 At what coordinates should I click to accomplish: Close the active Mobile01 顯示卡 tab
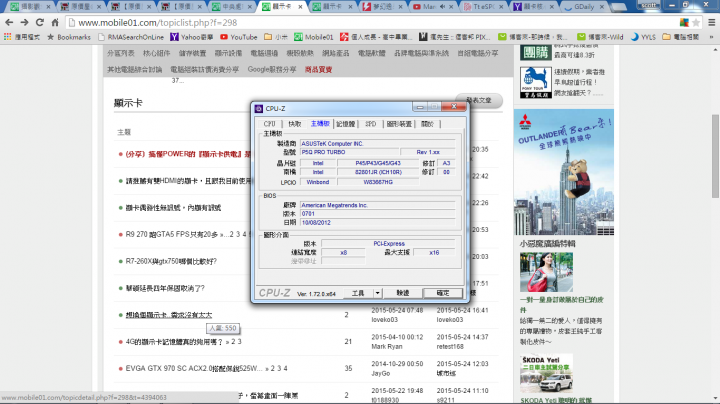click(300, 7)
